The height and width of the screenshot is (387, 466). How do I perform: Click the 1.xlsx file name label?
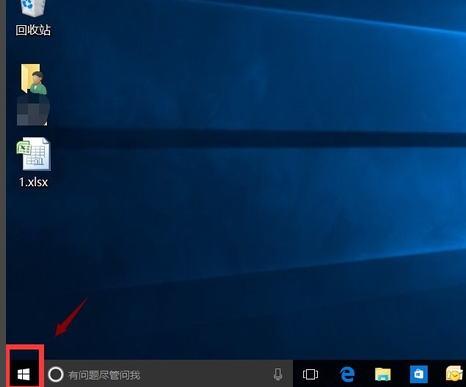33,182
